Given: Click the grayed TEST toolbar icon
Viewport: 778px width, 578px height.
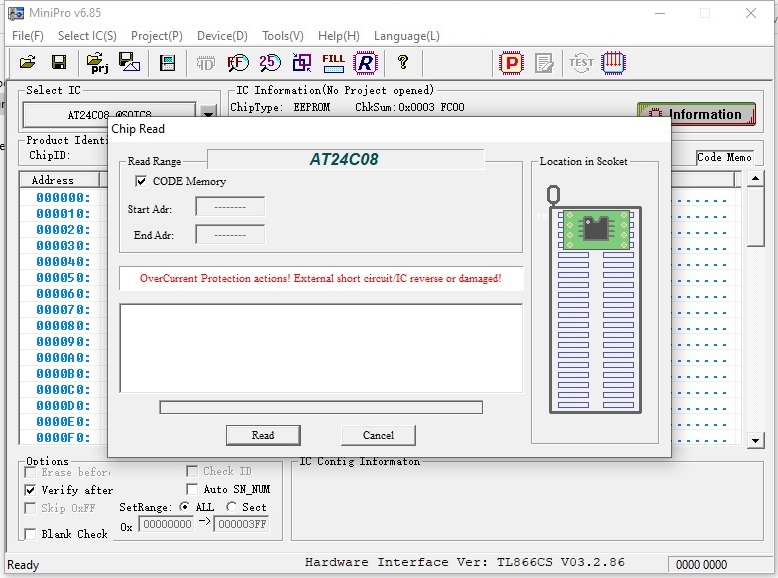Looking at the screenshot, I should pyautogui.click(x=581, y=63).
